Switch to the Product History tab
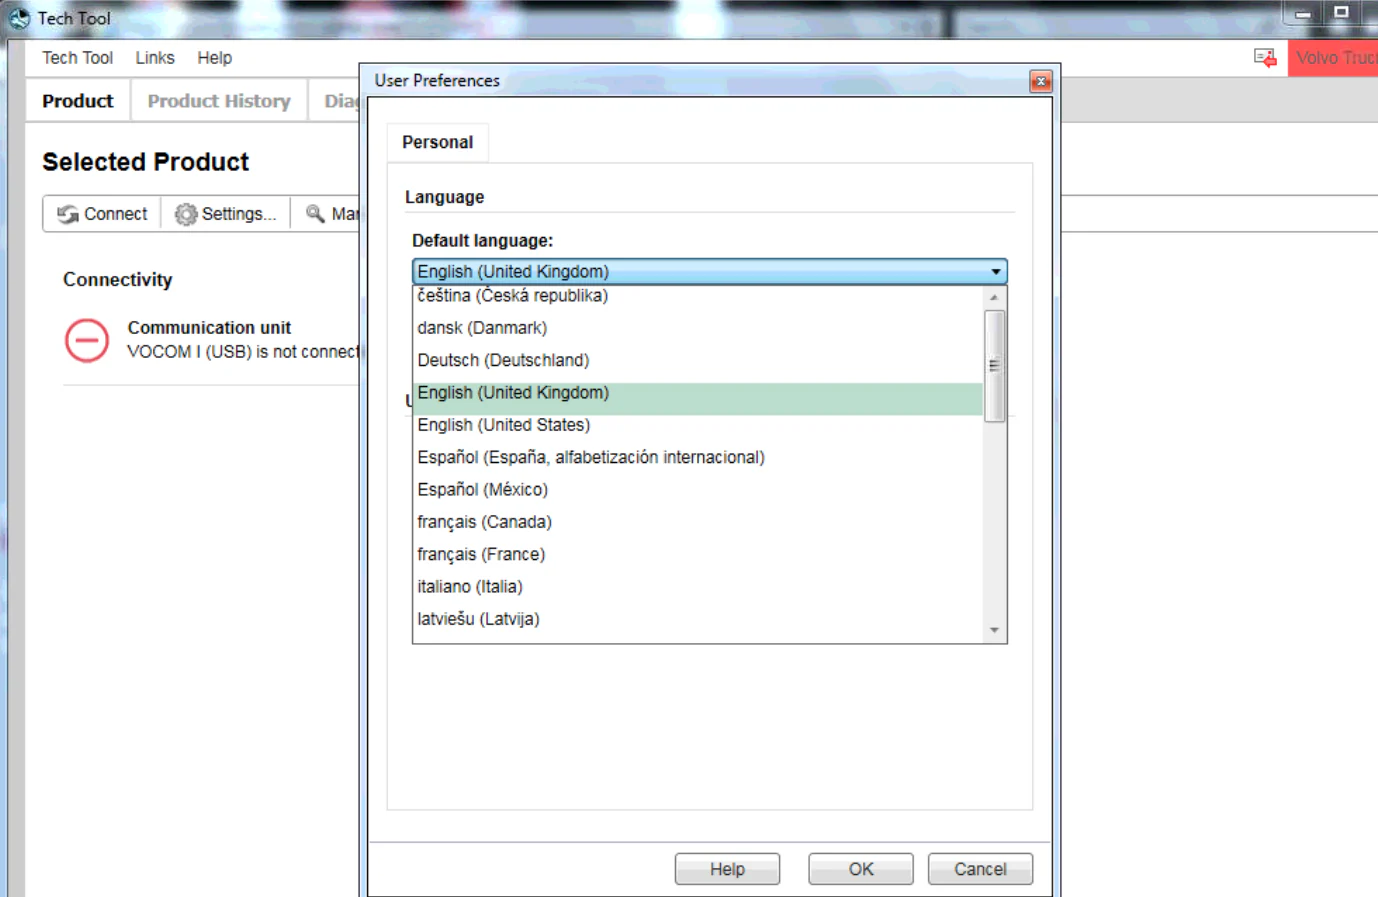The width and height of the screenshot is (1378, 897). pos(219,101)
